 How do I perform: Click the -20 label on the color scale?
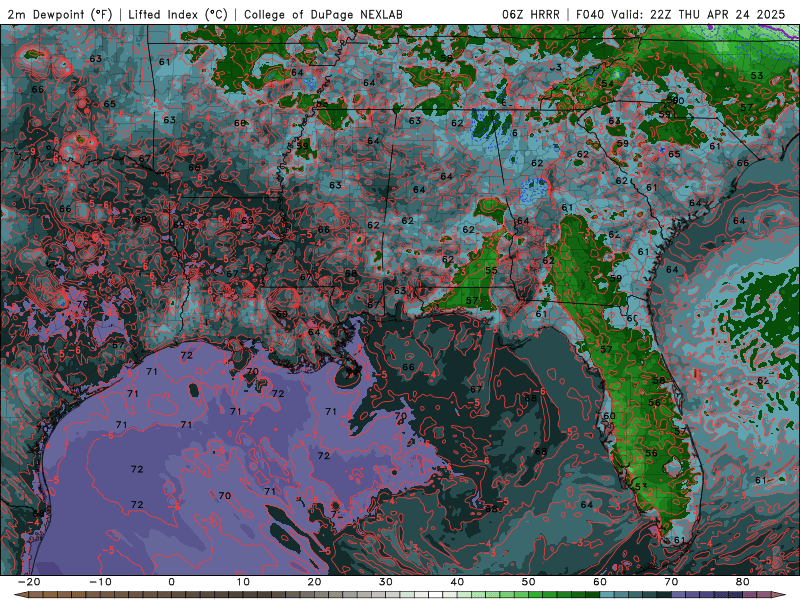tap(29, 582)
